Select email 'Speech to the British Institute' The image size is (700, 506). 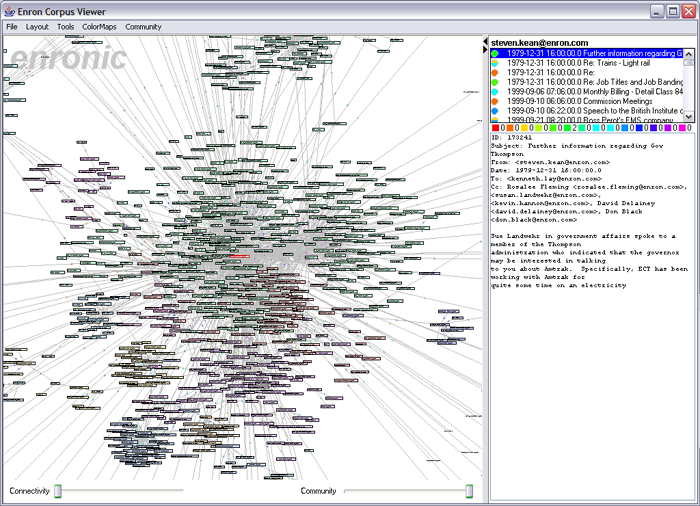587,111
